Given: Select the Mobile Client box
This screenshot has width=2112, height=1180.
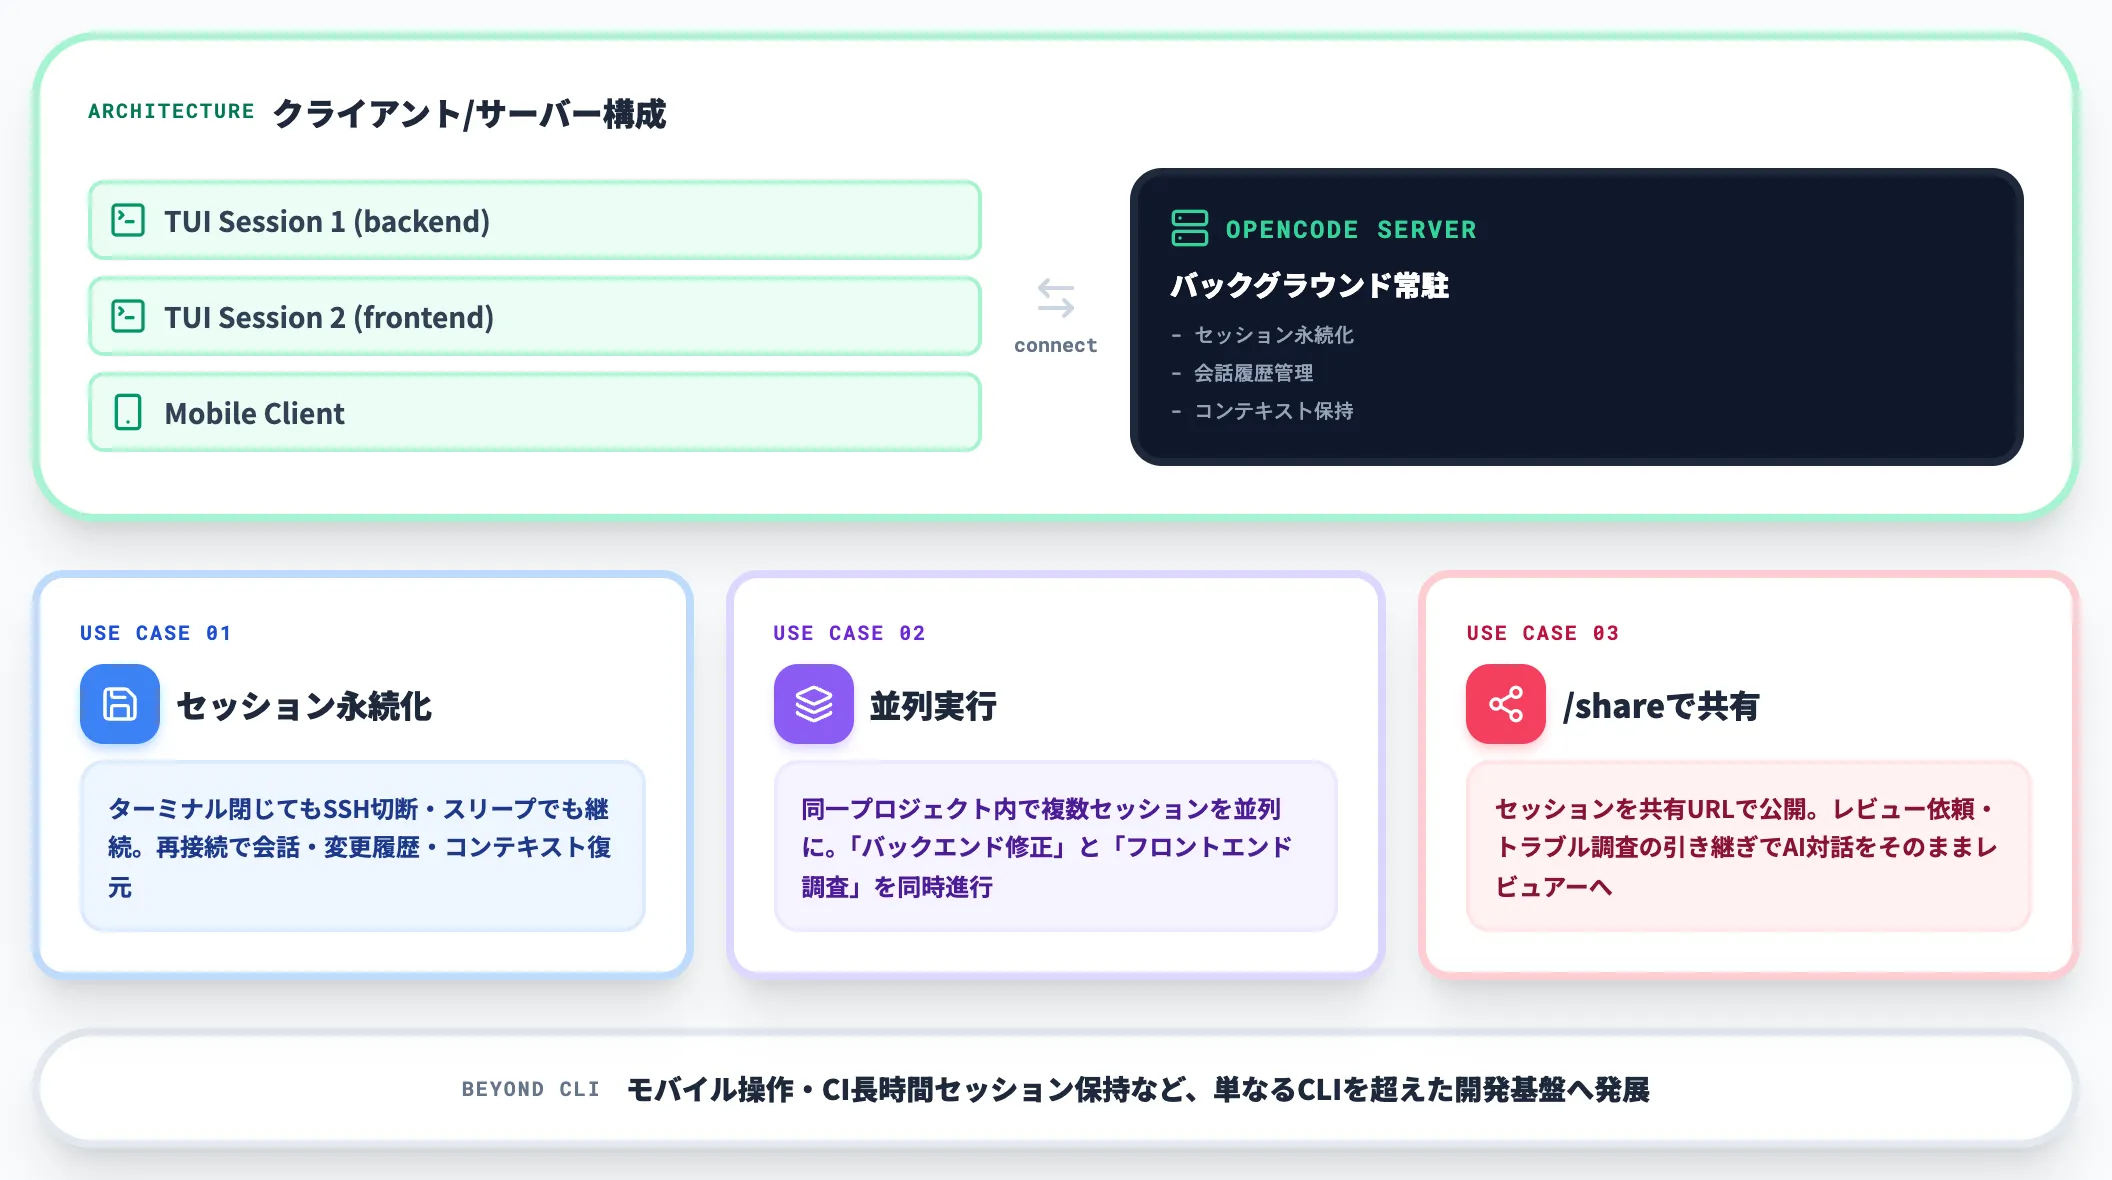Looking at the screenshot, I should (x=535, y=412).
